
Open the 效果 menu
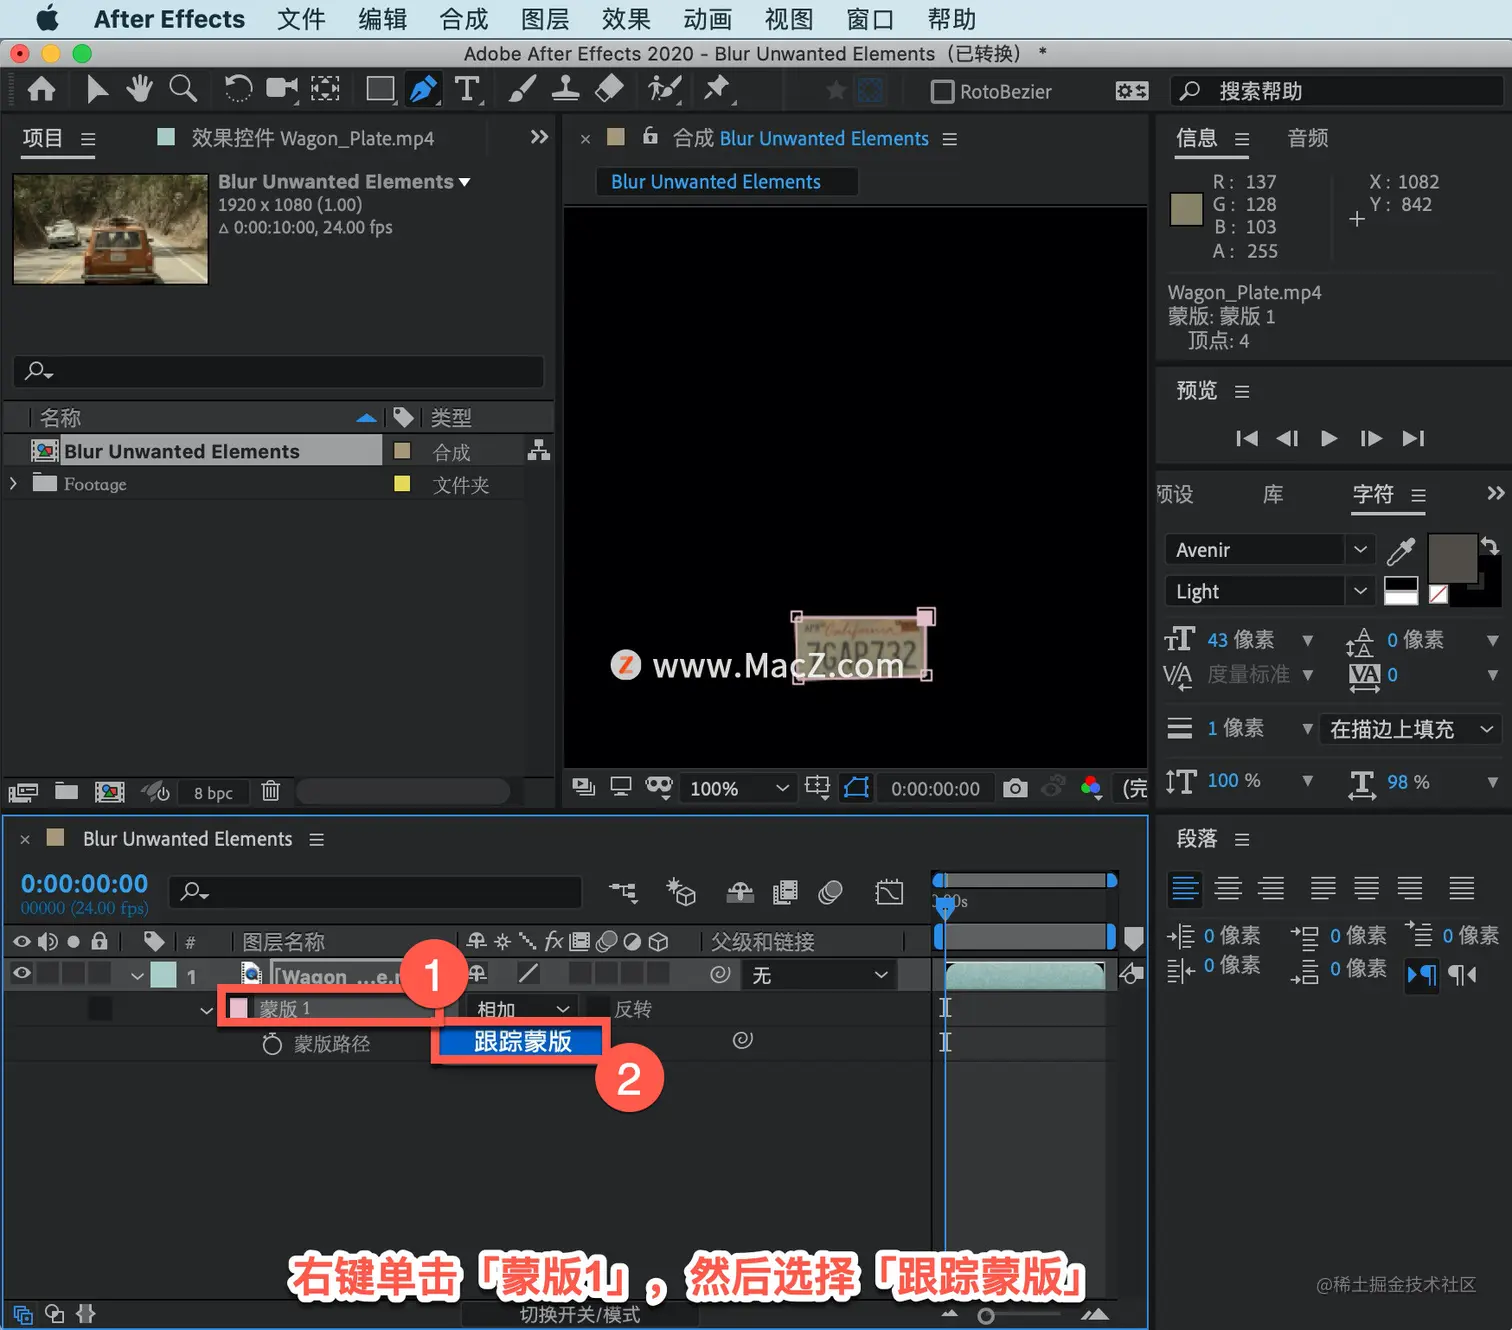click(x=626, y=19)
